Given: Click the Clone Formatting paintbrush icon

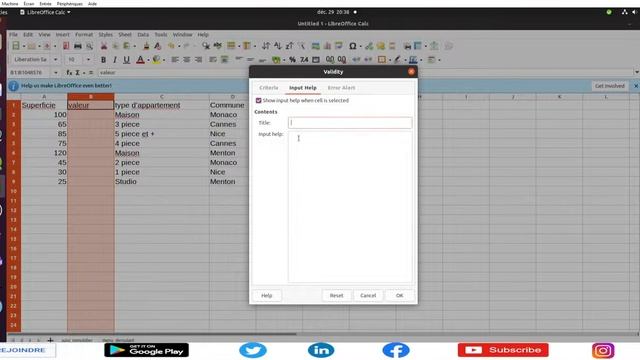Looking at the screenshot, I should click(146, 46).
